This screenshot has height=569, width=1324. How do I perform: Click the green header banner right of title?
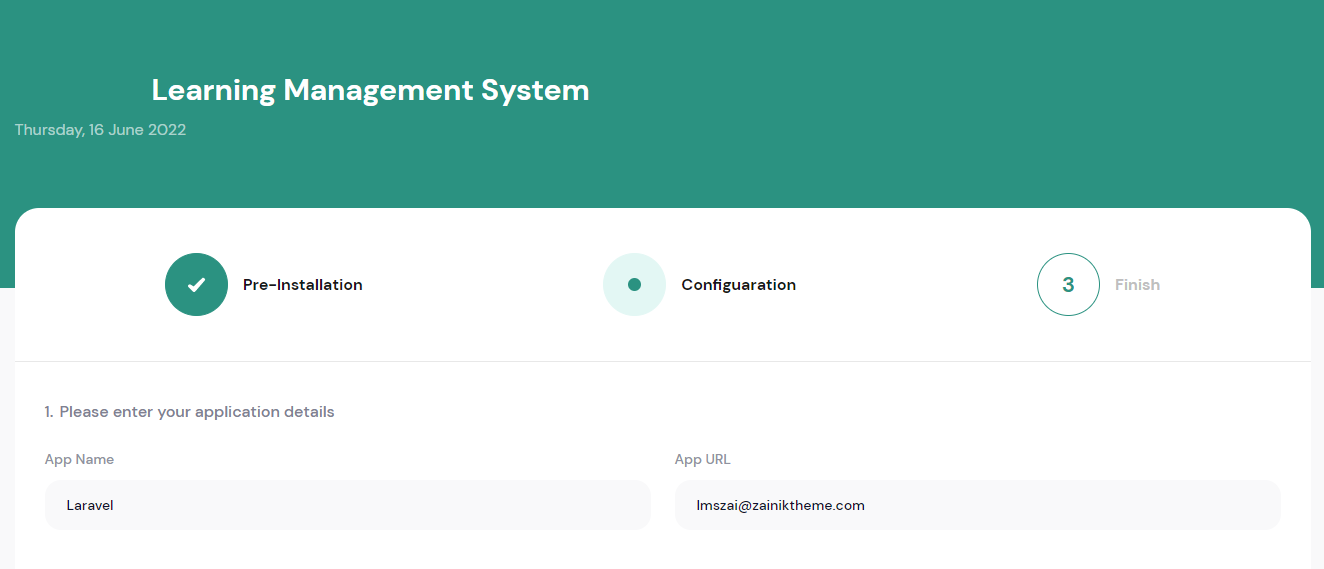click(x=950, y=90)
